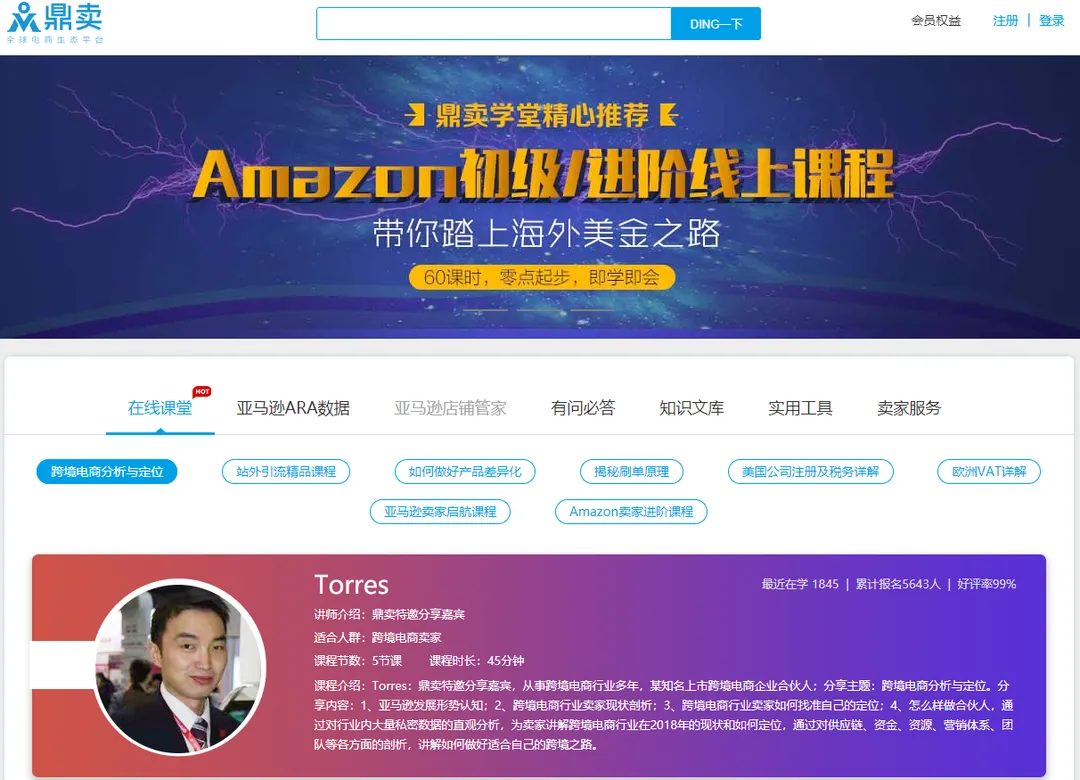Click 适合人群：跨境电商卖家 line

point(377,637)
